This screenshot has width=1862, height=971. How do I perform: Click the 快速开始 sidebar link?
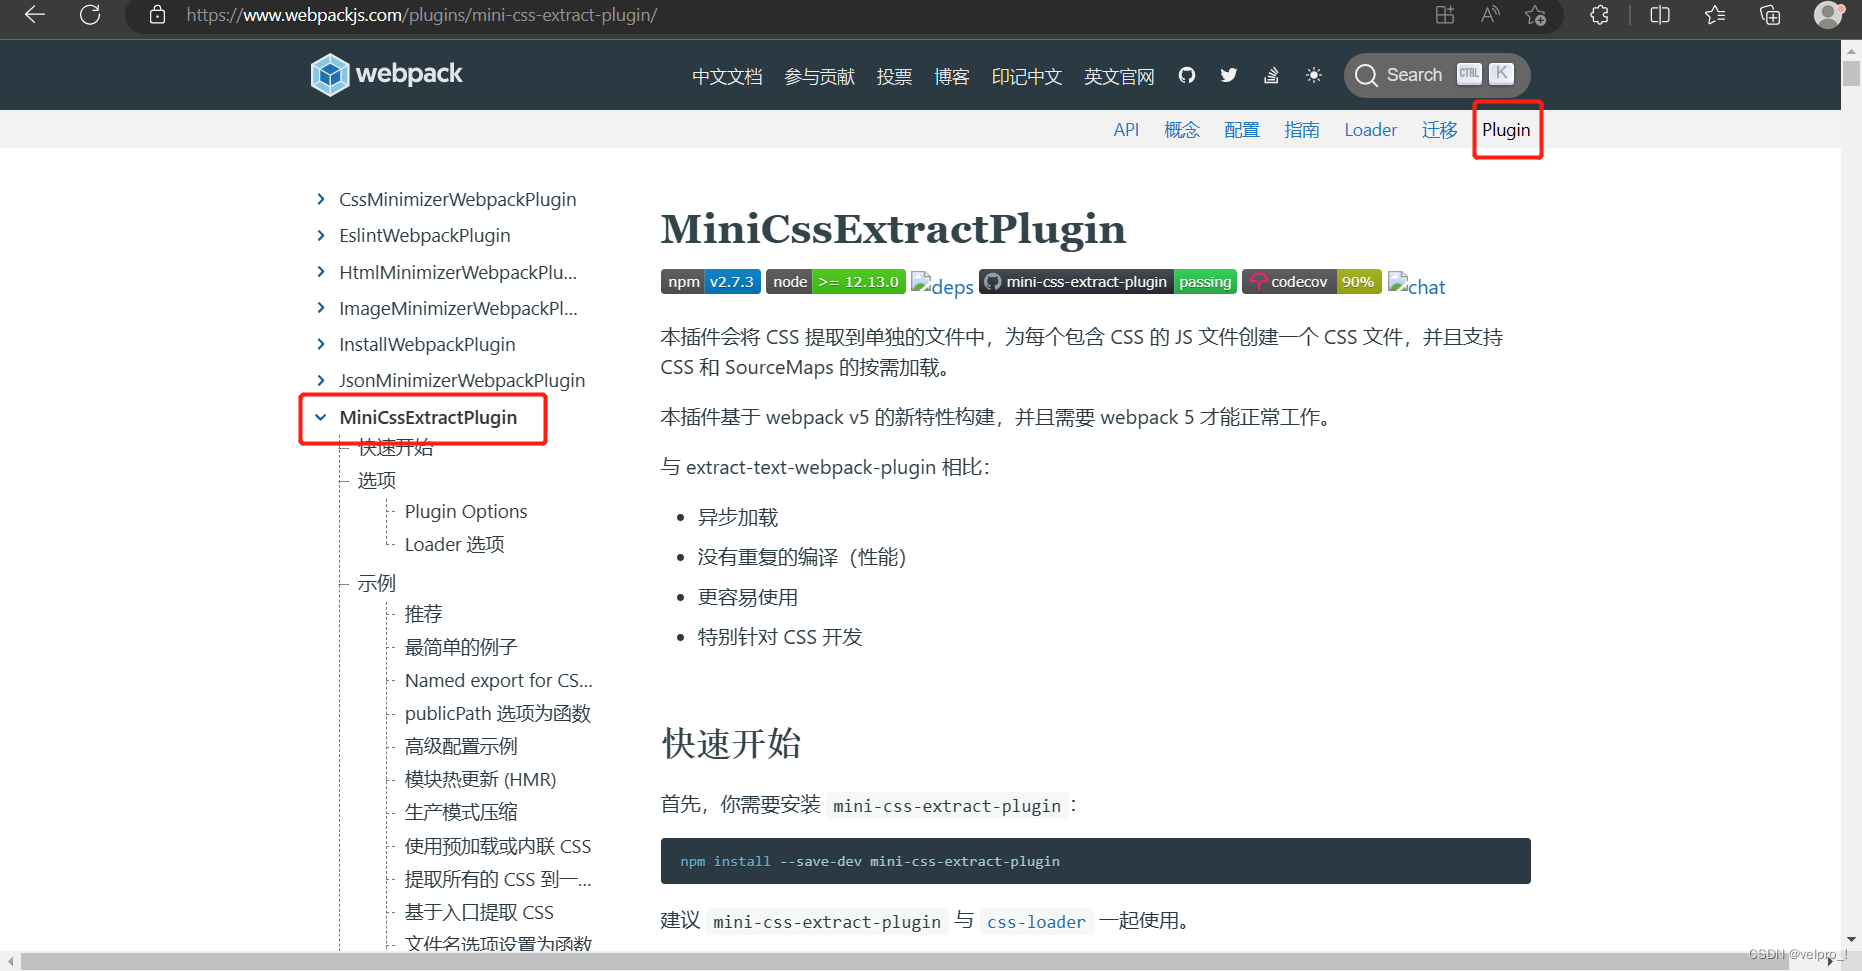coord(395,447)
